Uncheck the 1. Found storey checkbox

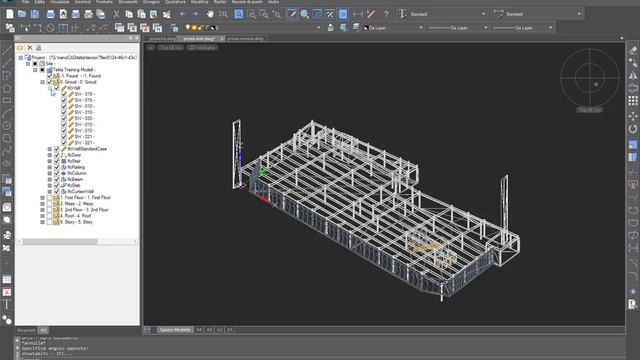click(x=49, y=76)
